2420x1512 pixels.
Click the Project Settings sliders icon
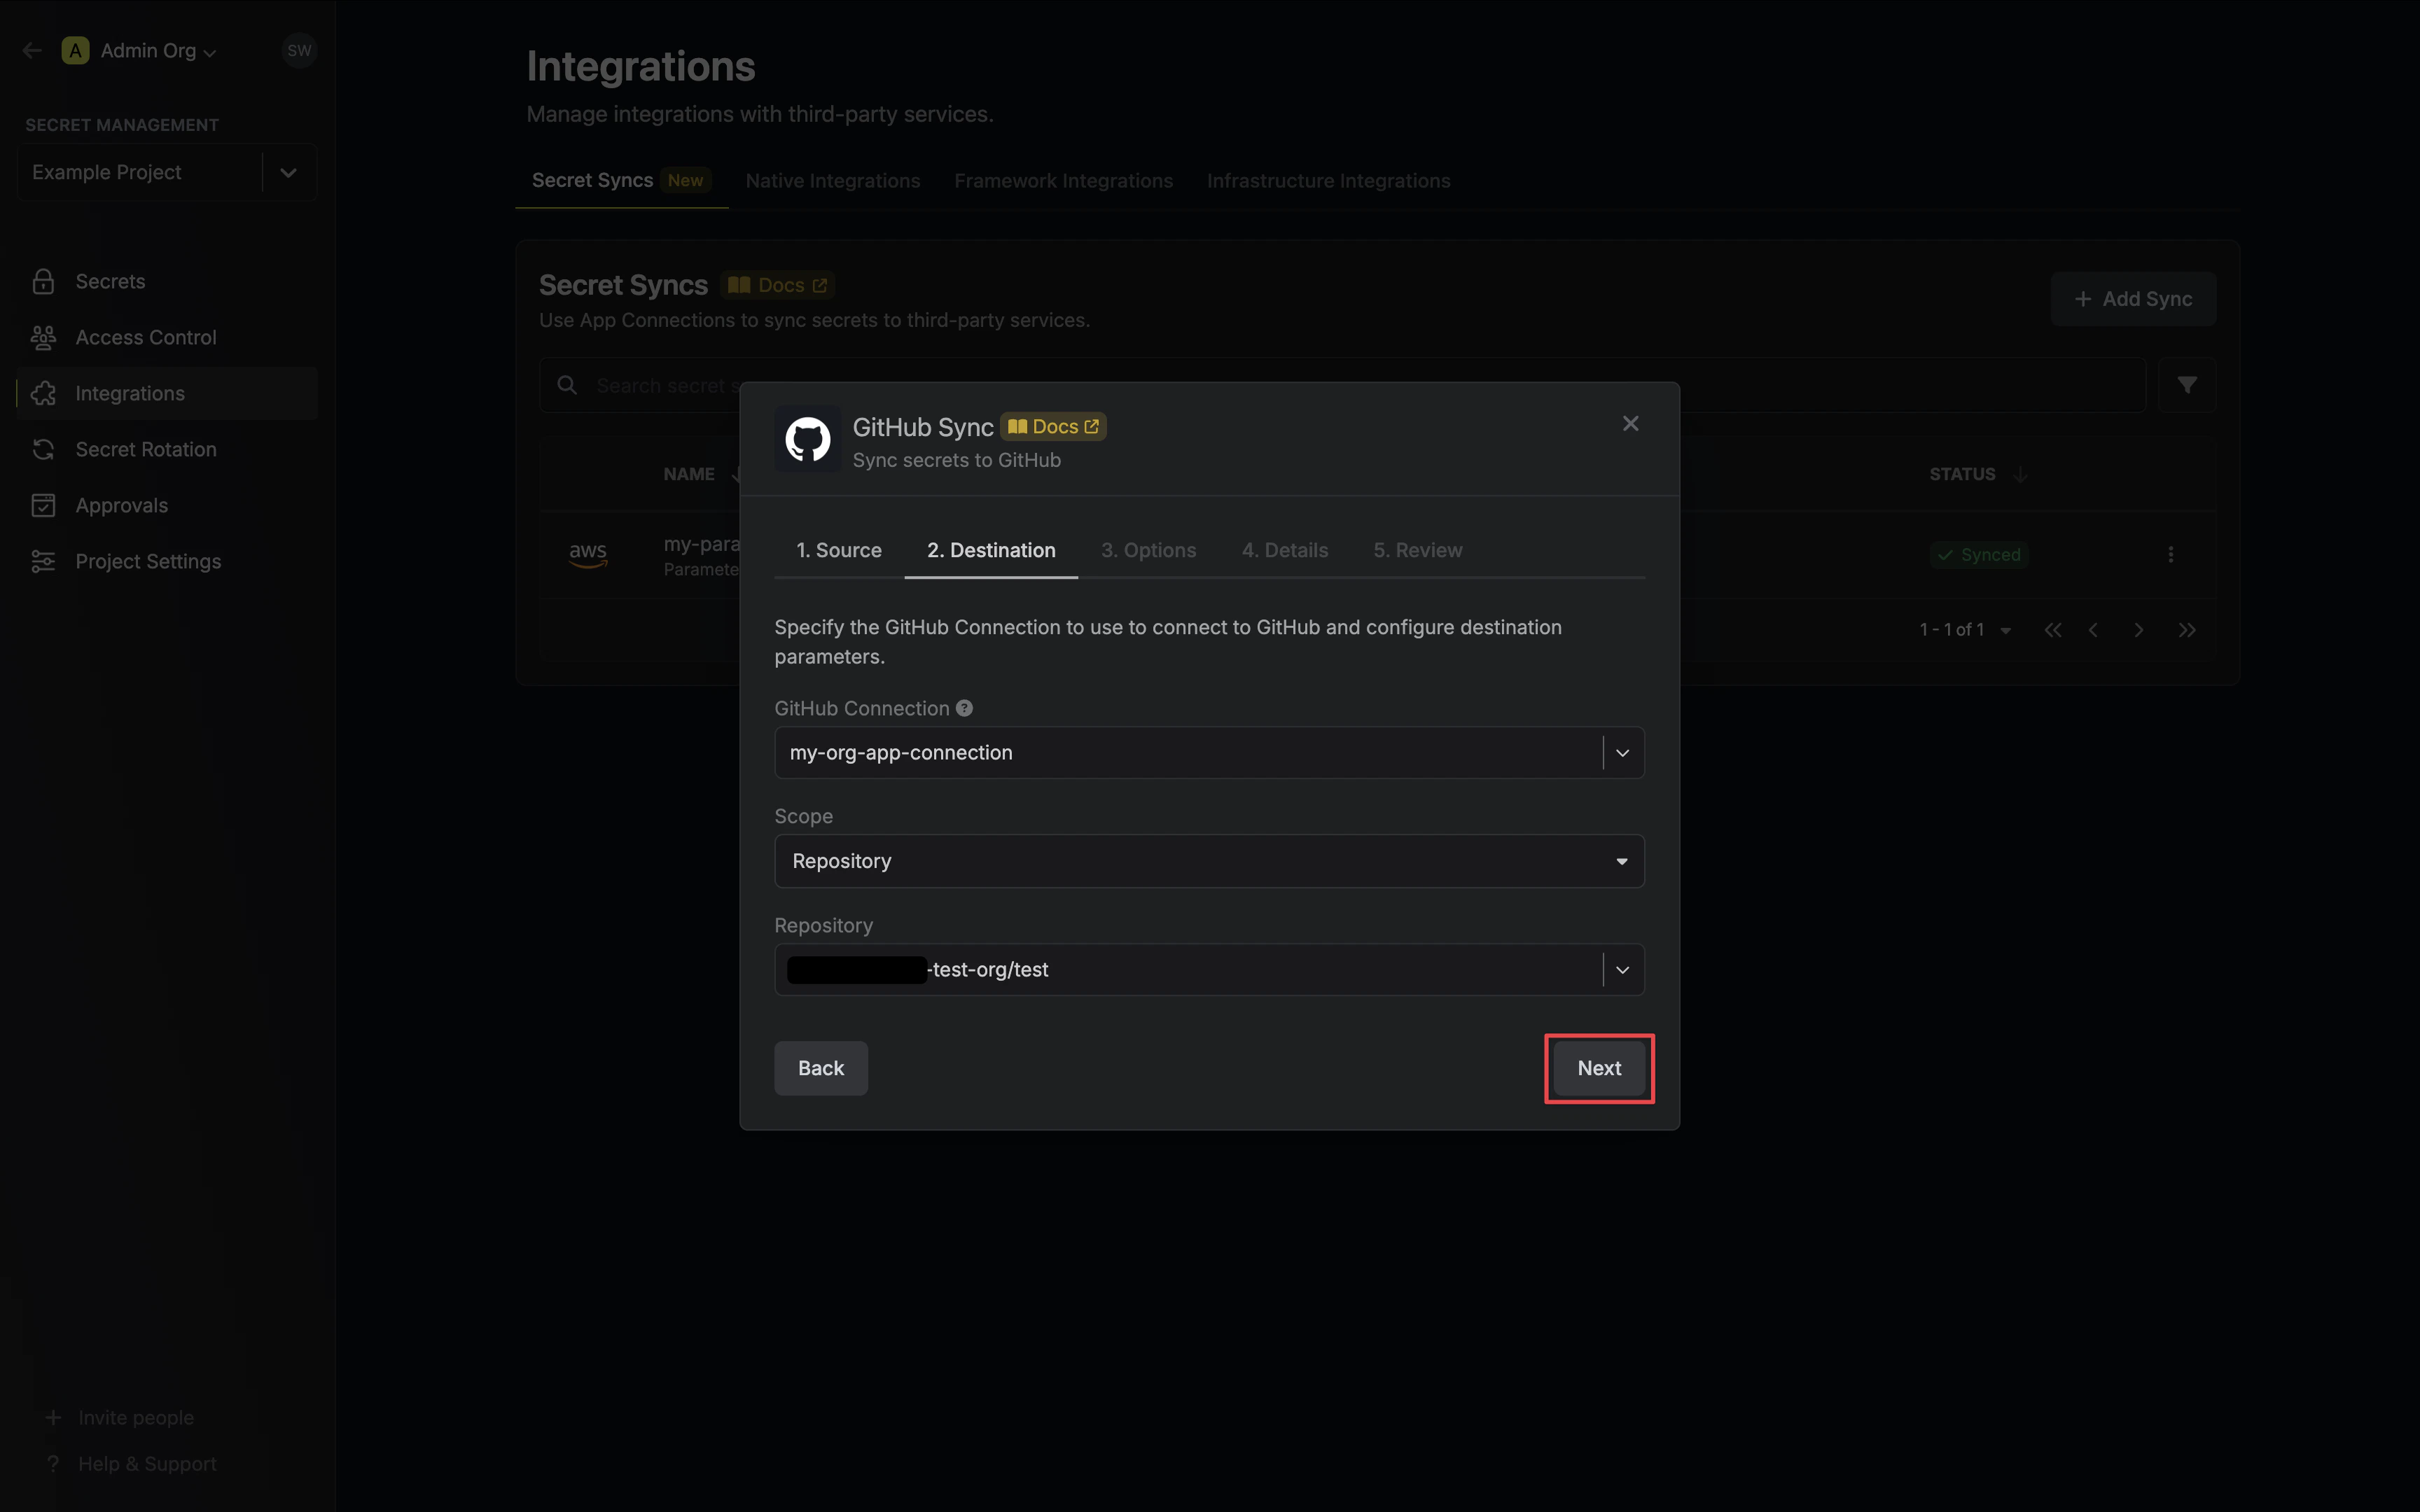(x=43, y=561)
